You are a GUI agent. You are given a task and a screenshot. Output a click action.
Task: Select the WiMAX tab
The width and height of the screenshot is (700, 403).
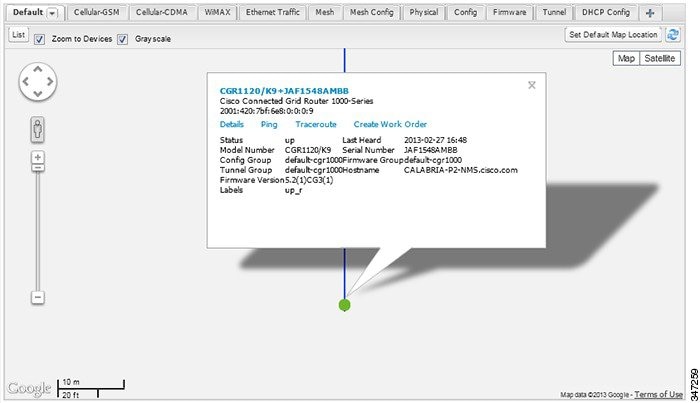click(217, 12)
